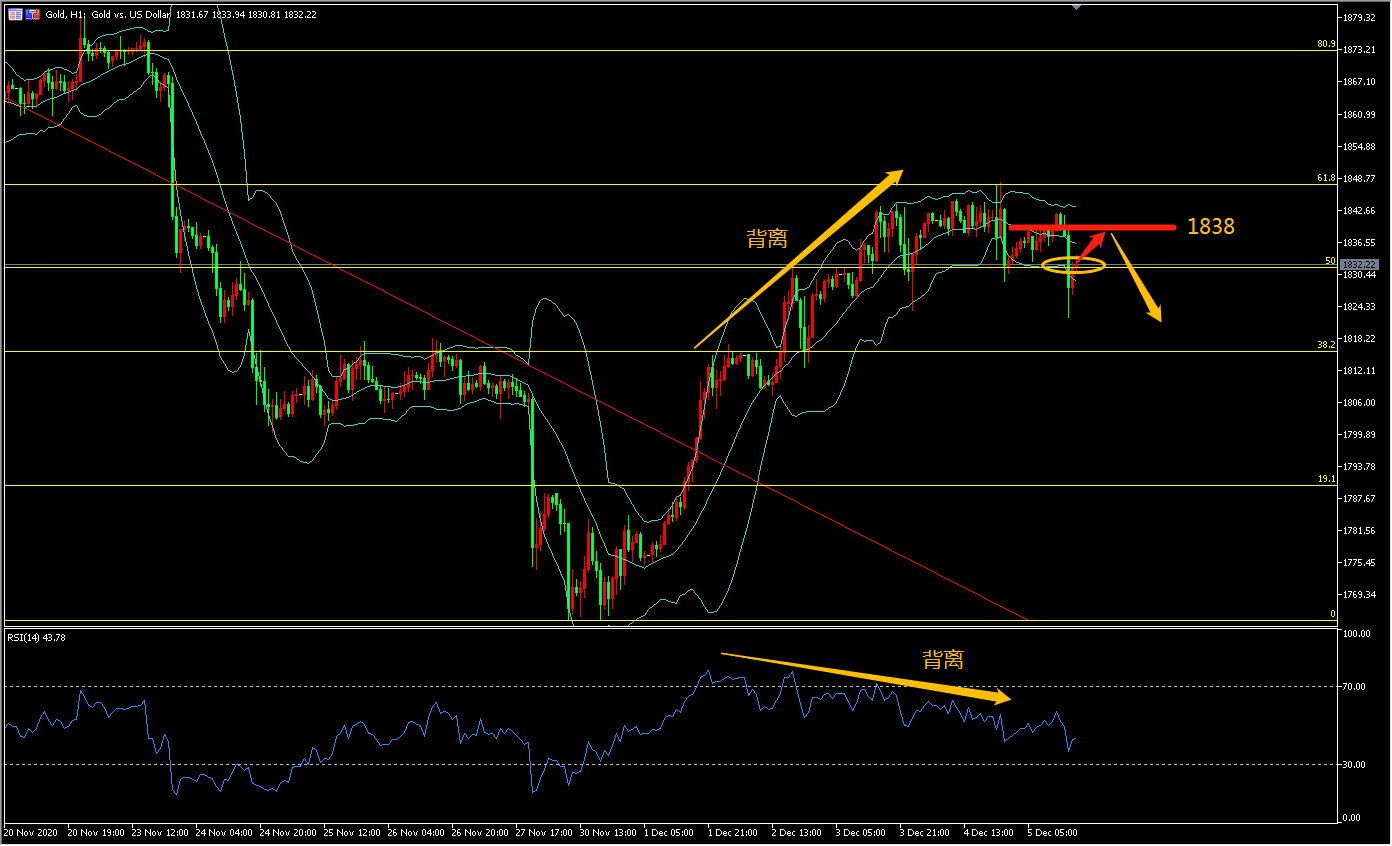
Task: Select the '5 Dec 05:00' time axis label
Action: tap(1054, 832)
